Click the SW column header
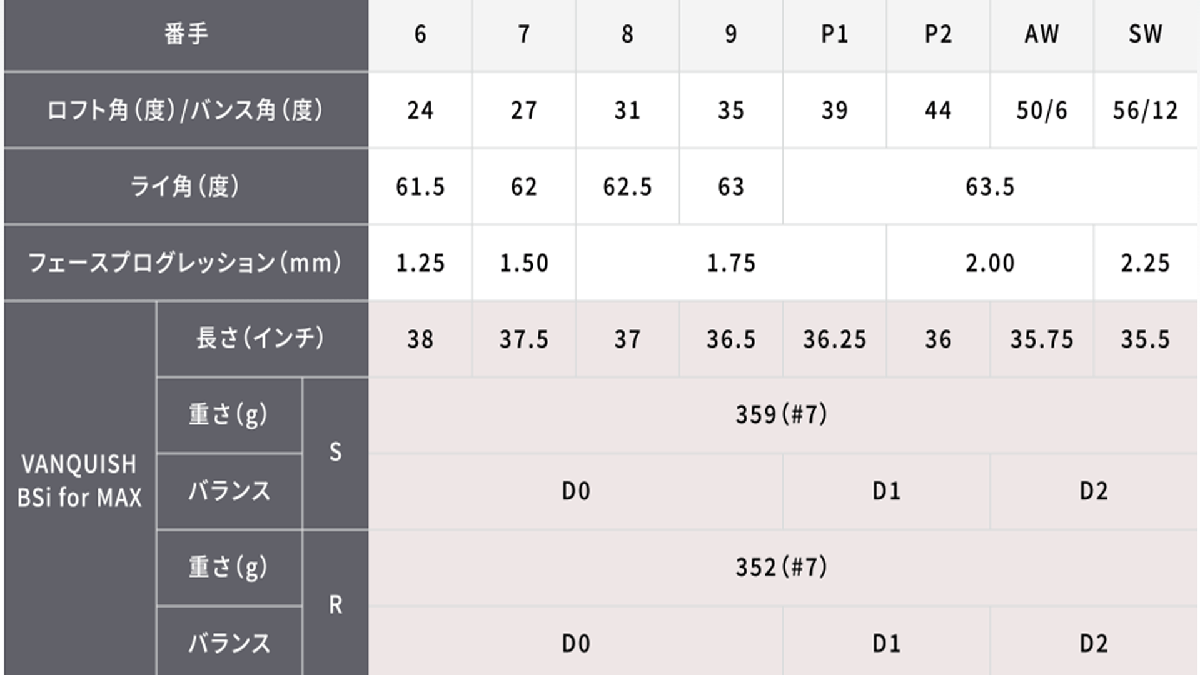The height and width of the screenshot is (675, 1200). pos(1146,34)
